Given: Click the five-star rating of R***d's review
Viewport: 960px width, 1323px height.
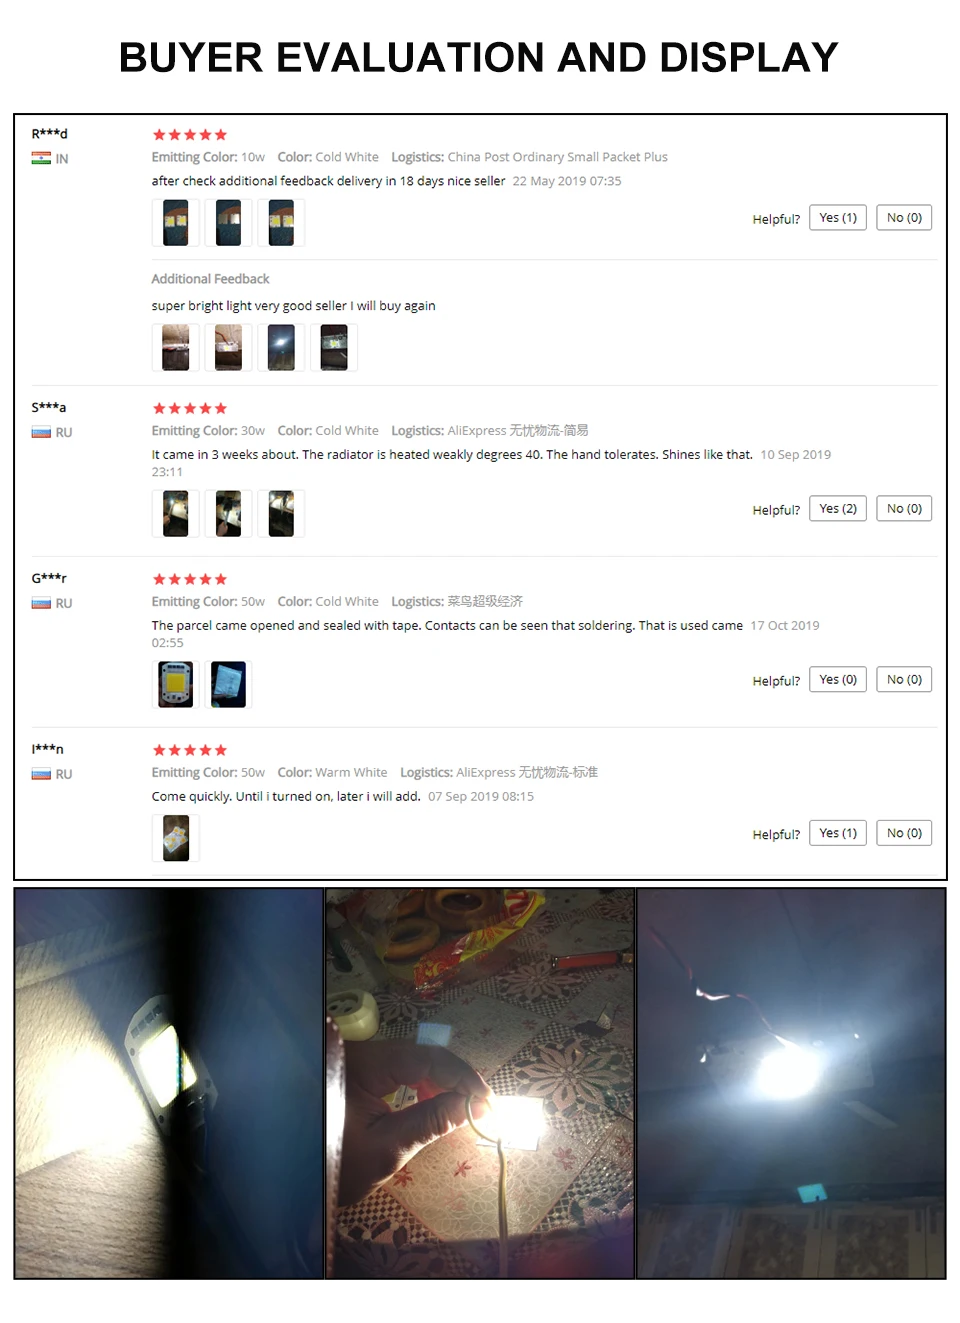Looking at the screenshot, I should [x=190, y=134].
